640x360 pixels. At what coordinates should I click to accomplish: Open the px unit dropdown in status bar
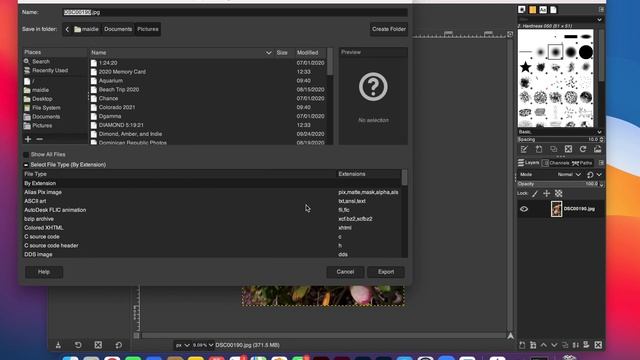(182, 345)
